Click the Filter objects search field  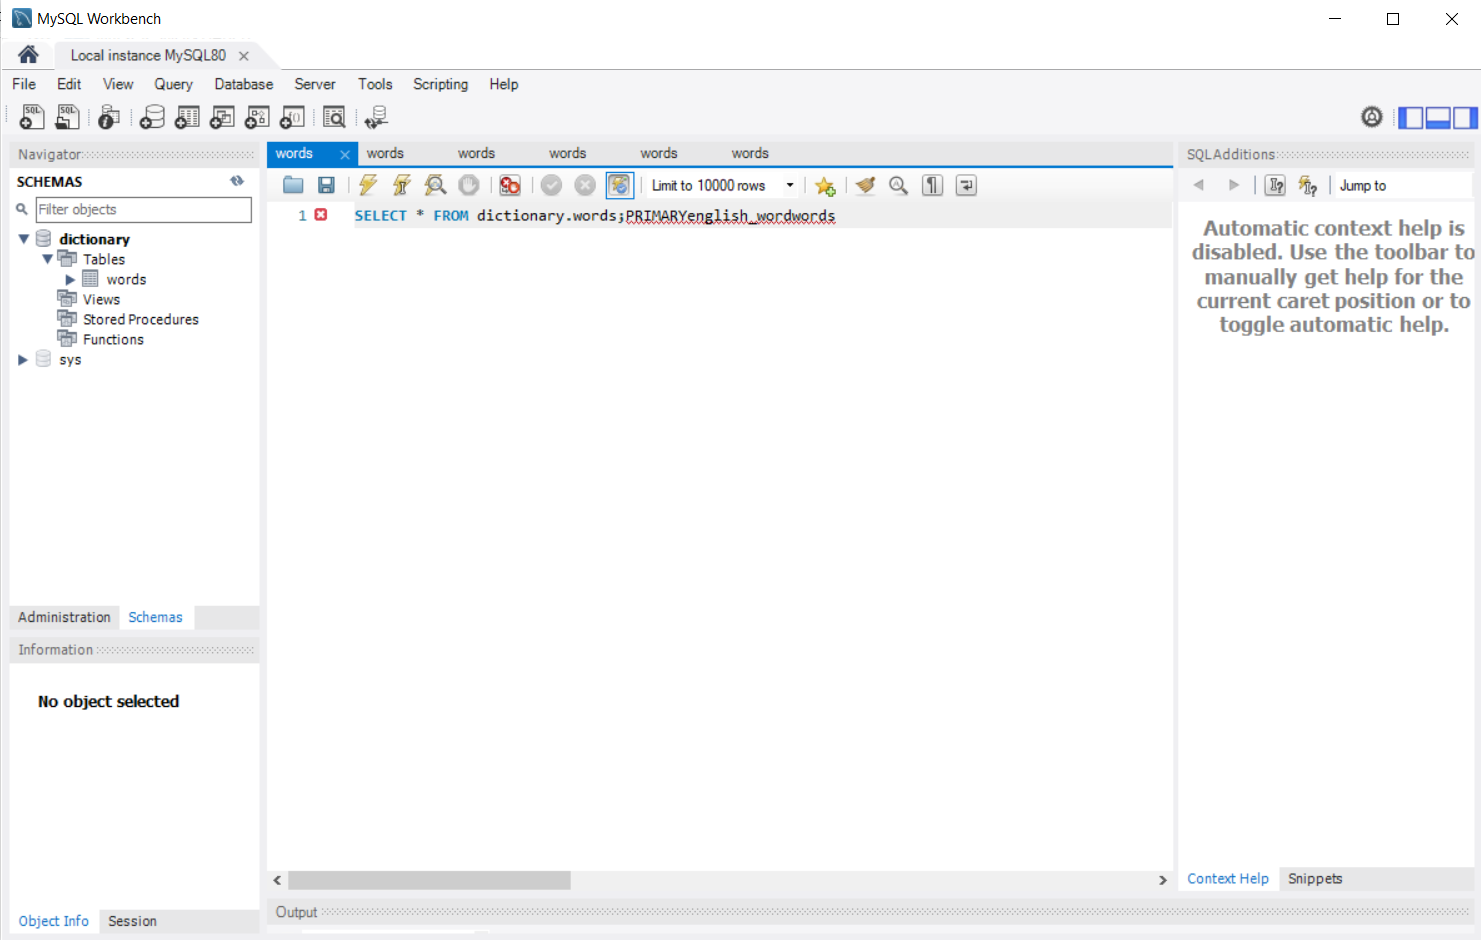click(x=143, y=209)
